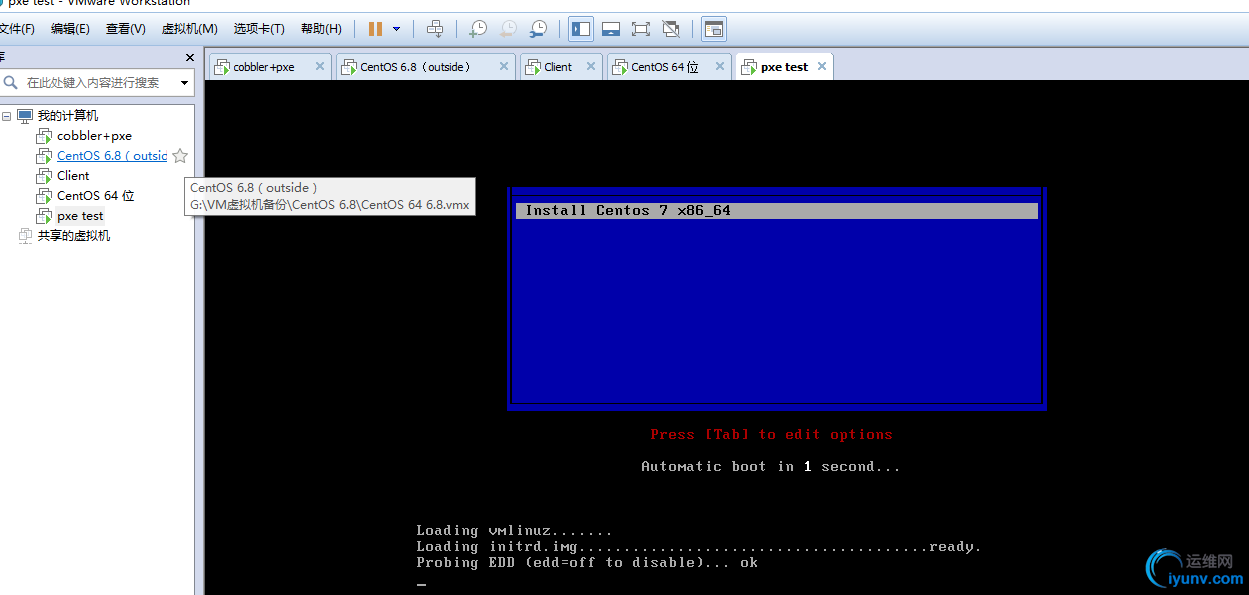Select 我的计算机 in the library
This screenshot has height=595, width=1249.
[x=68, y=116]
